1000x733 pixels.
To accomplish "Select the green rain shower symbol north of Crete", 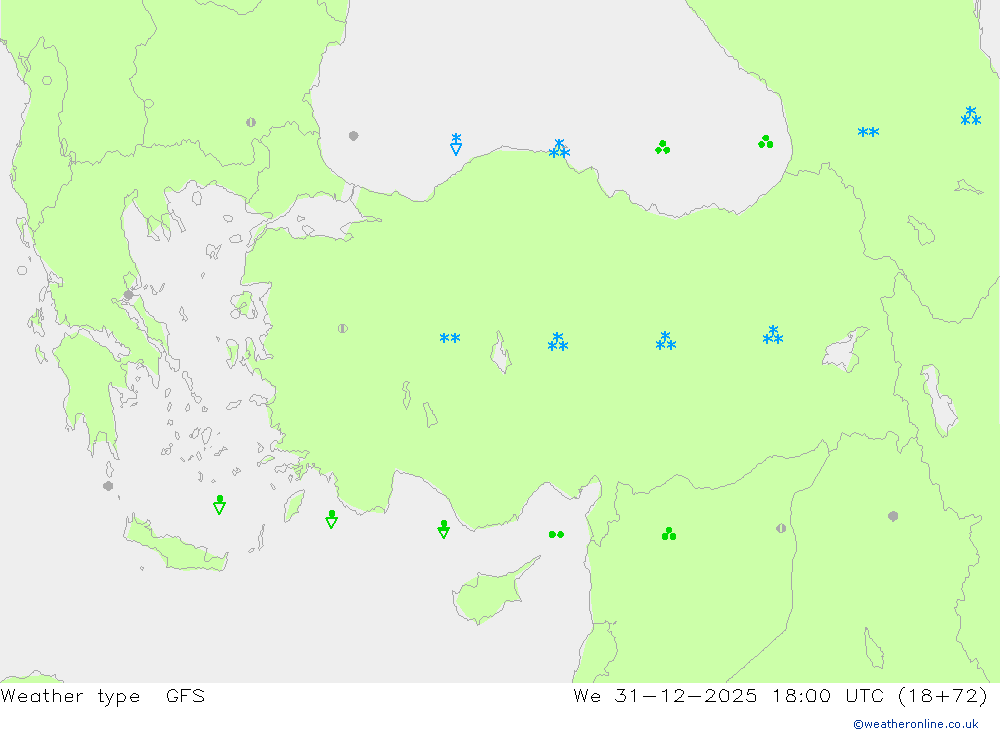I will pos(219,505).
